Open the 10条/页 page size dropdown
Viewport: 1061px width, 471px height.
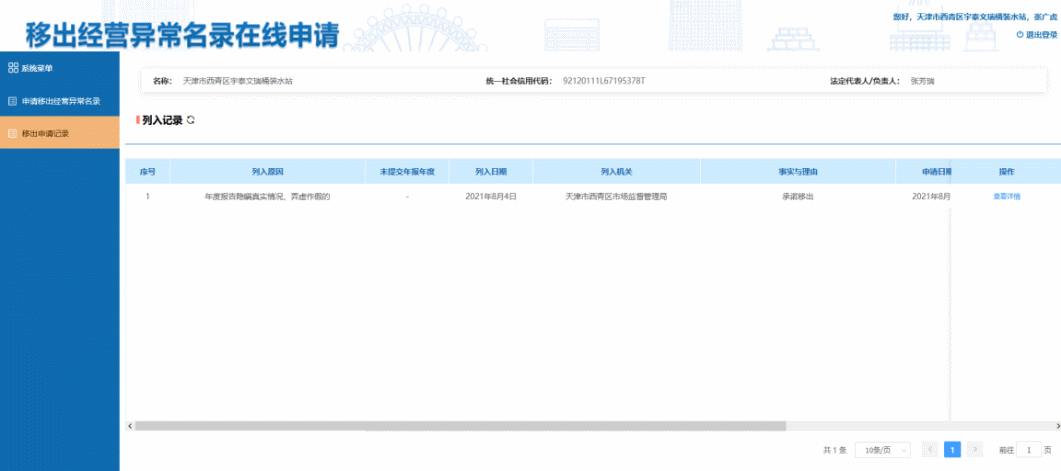click(x=886, y=450)
